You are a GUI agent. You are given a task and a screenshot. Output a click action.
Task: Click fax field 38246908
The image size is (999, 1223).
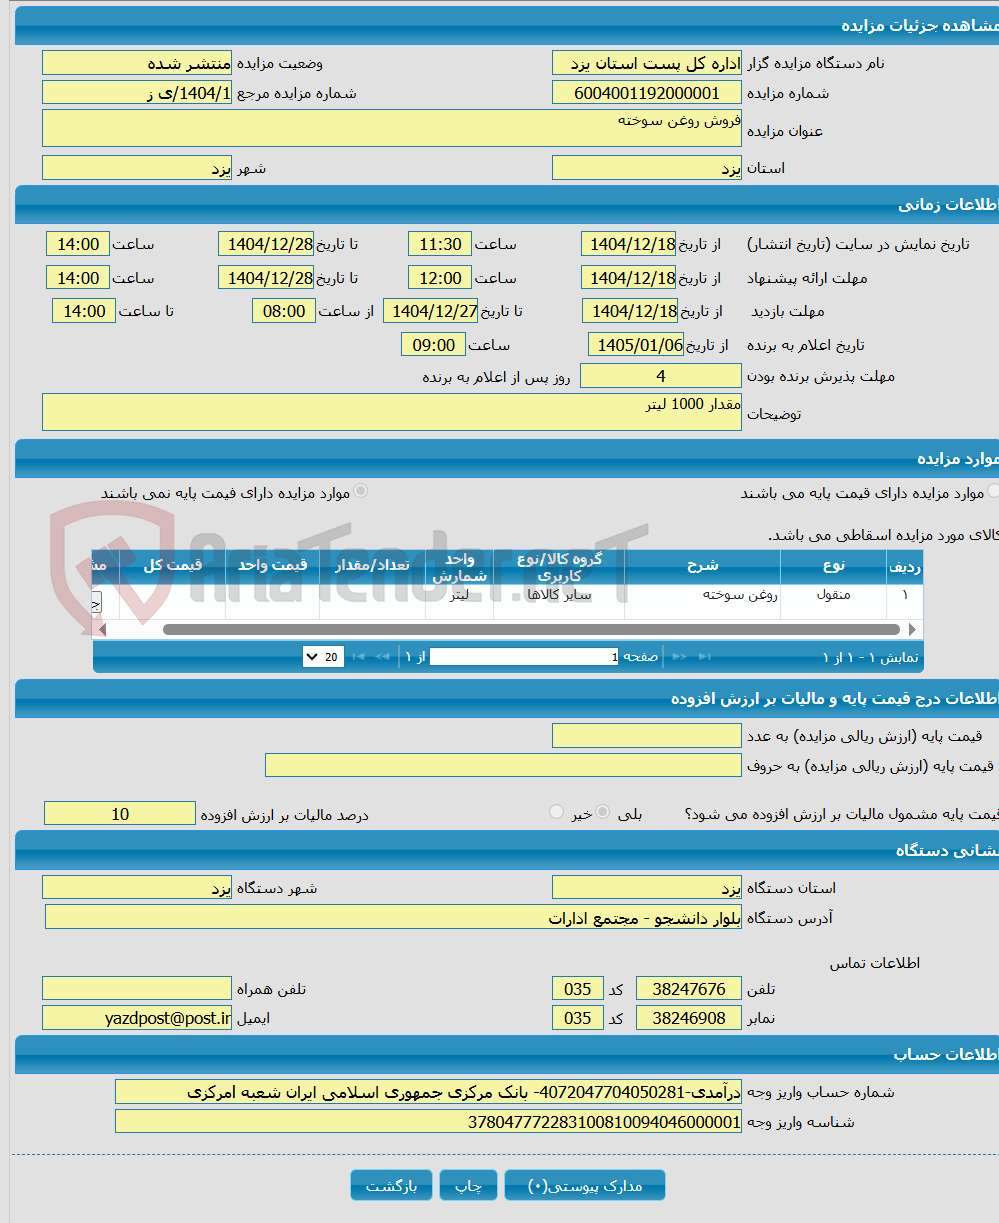pos(689,1018)
